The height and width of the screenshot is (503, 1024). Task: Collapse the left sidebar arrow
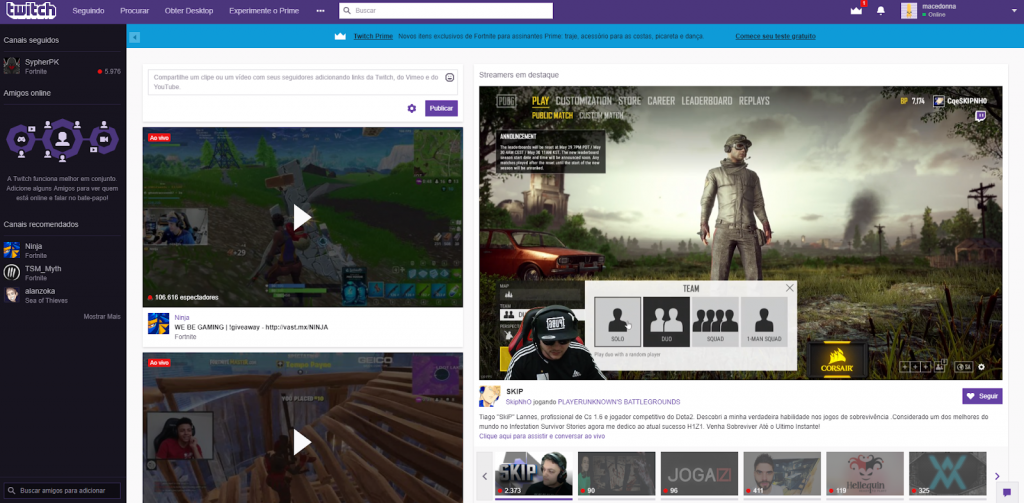135,37
